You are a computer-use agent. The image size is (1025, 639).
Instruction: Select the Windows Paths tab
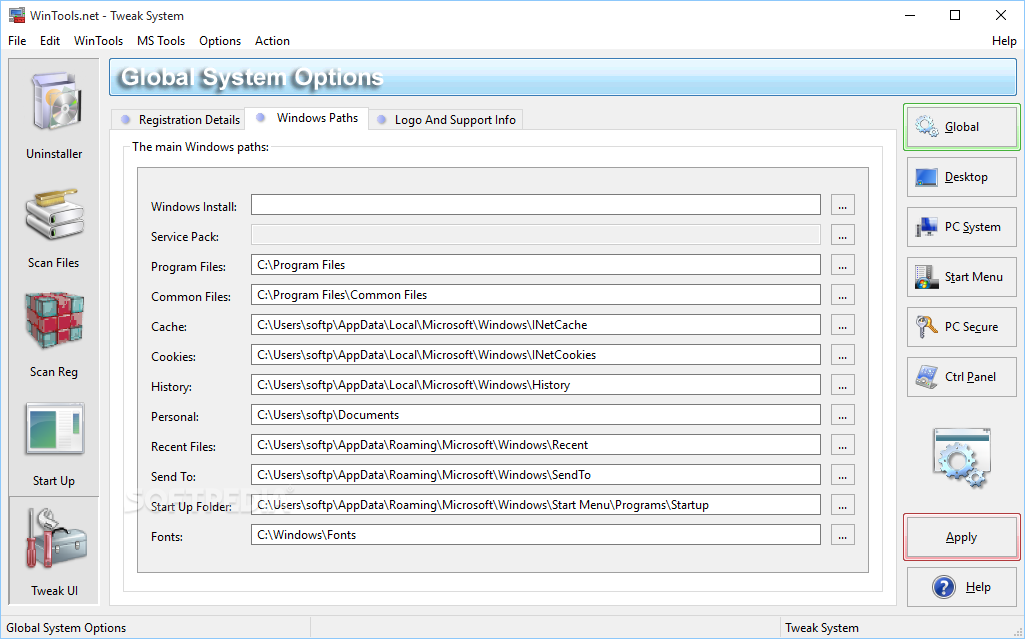point(307,118)
